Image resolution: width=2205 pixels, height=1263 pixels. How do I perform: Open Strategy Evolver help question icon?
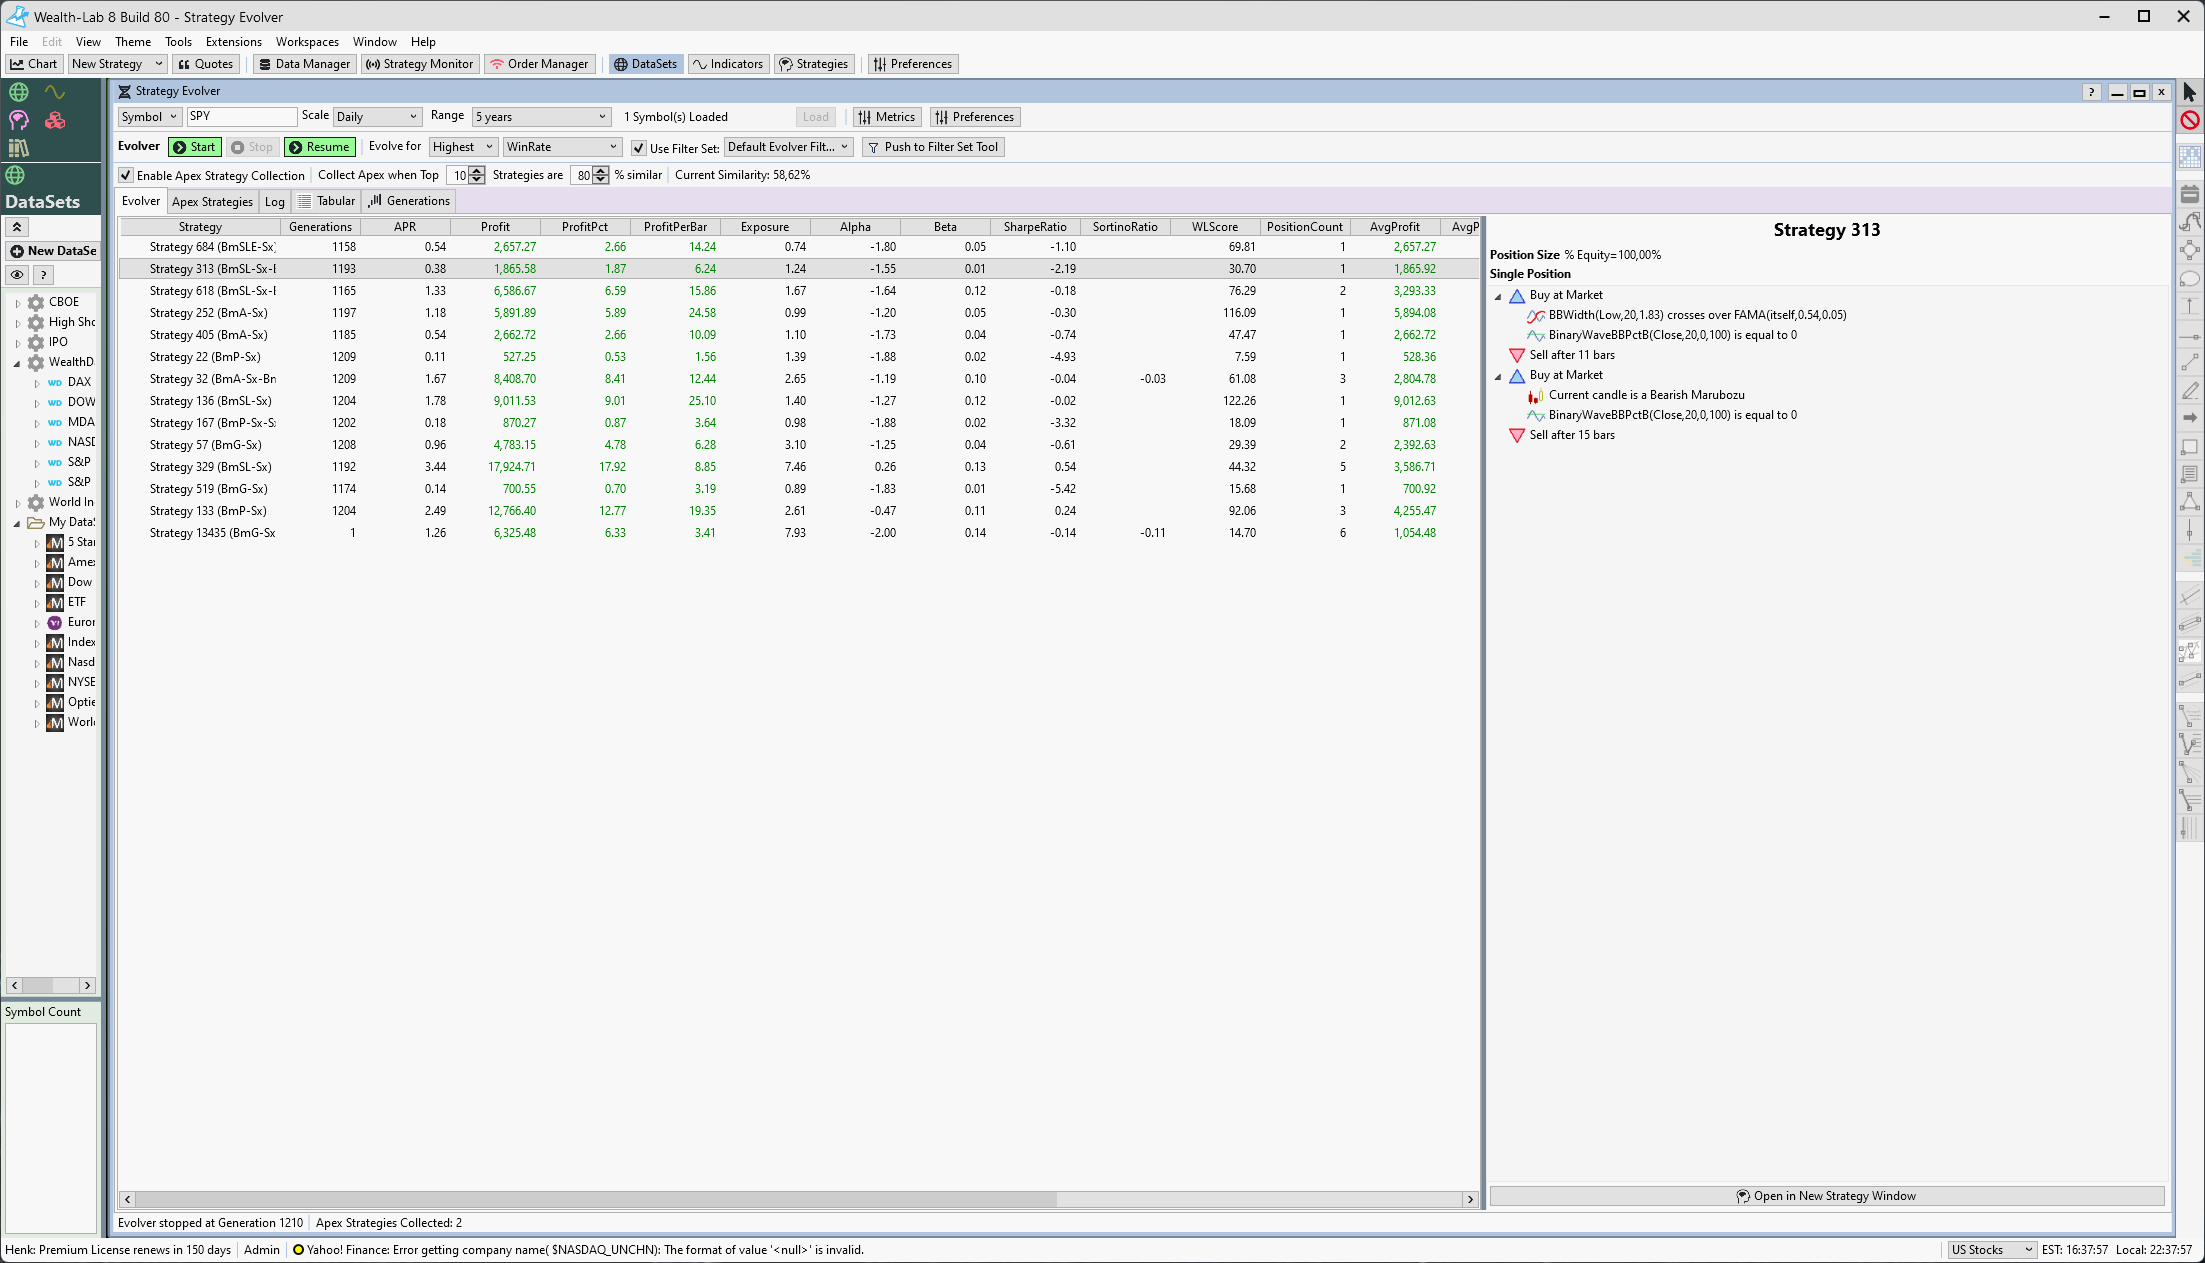[x=2091, y=92]
